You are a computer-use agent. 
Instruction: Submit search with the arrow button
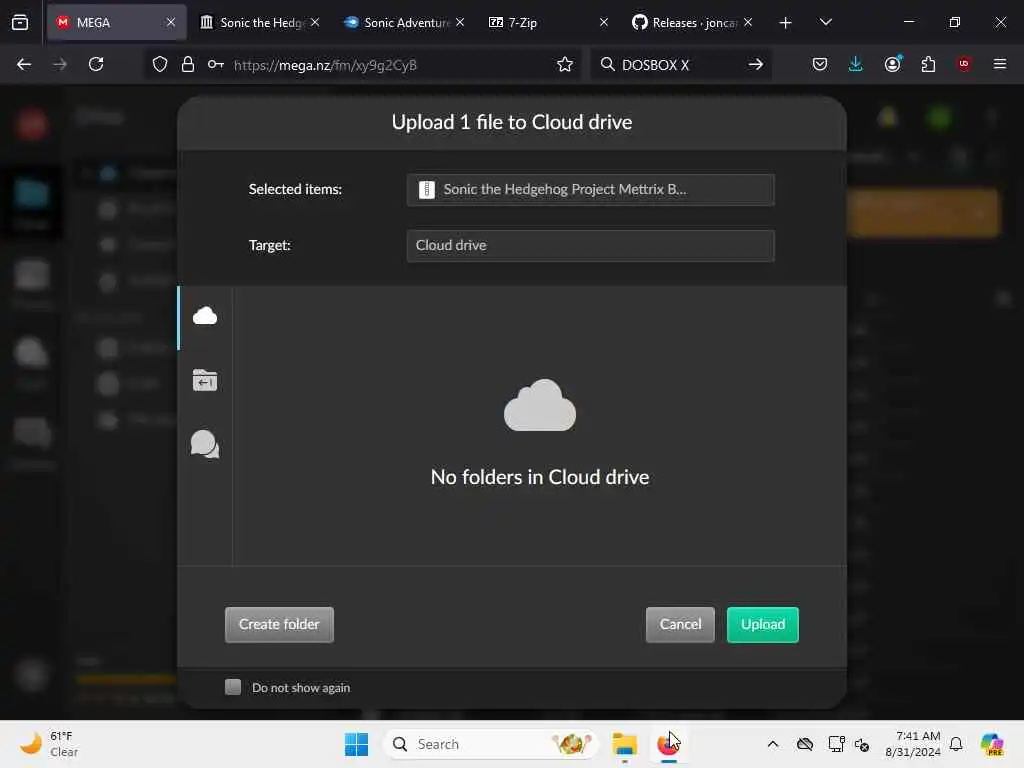click(756, 64)
